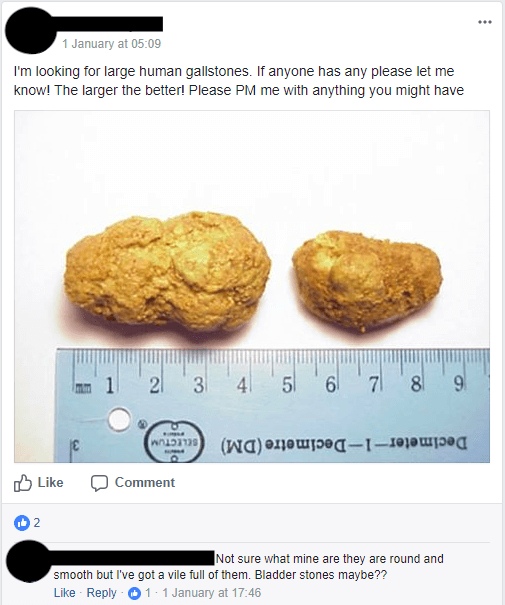The image size is (505, 605).
Task: Click the speech bubble Comment icon
Action: pyautogui.click(x=99, y=483)
